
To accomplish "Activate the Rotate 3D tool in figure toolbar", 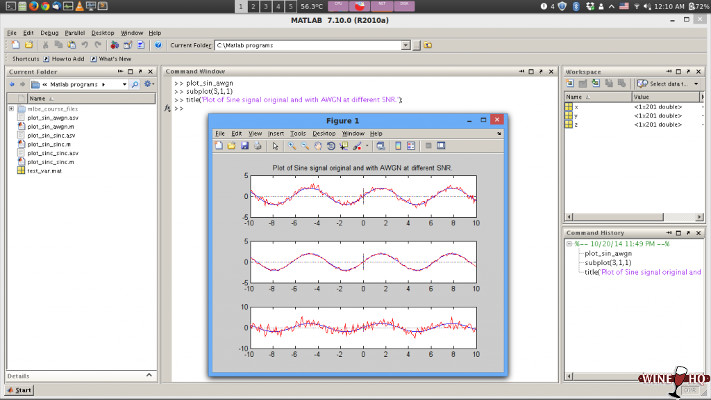I will [x=331, y=146].
